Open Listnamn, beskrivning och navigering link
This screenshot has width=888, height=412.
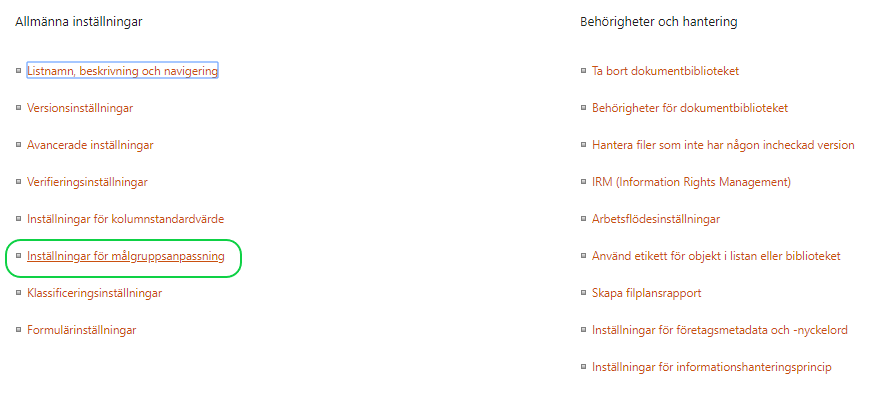click(122, 71)
